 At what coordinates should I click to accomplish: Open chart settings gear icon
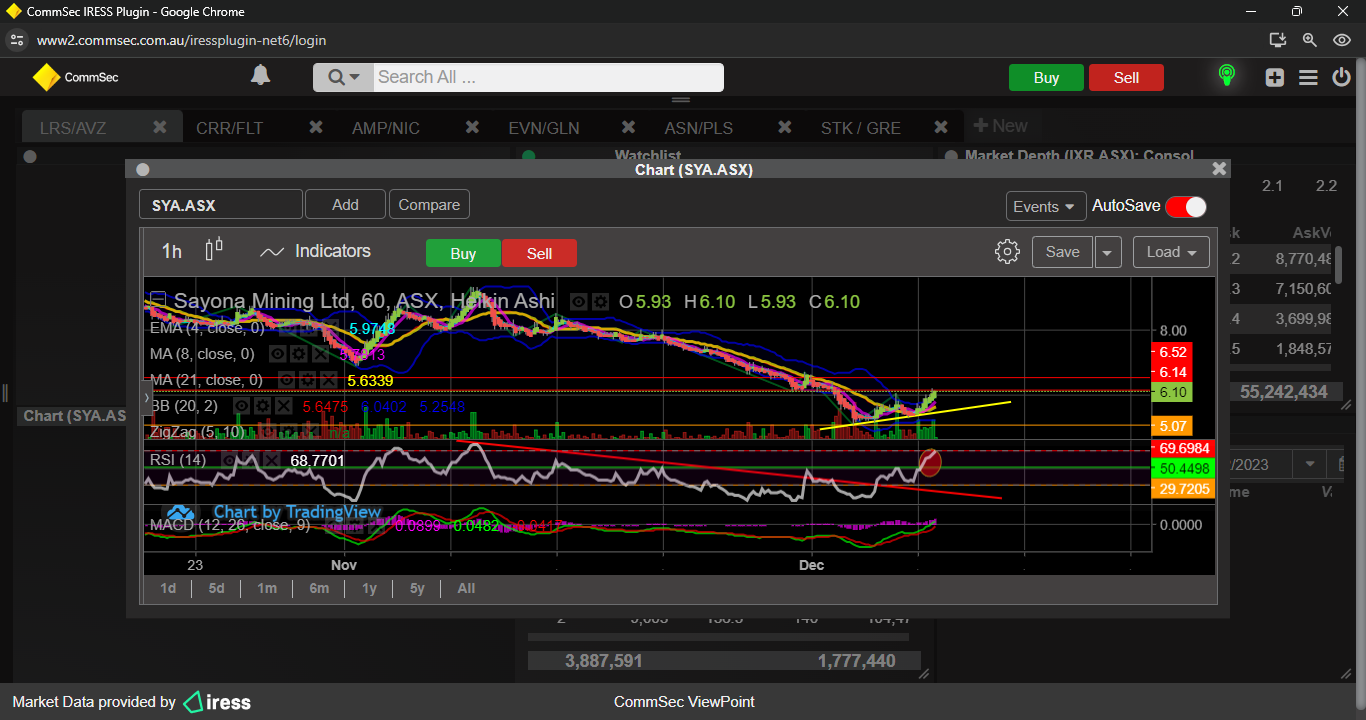pos(1007,252)
